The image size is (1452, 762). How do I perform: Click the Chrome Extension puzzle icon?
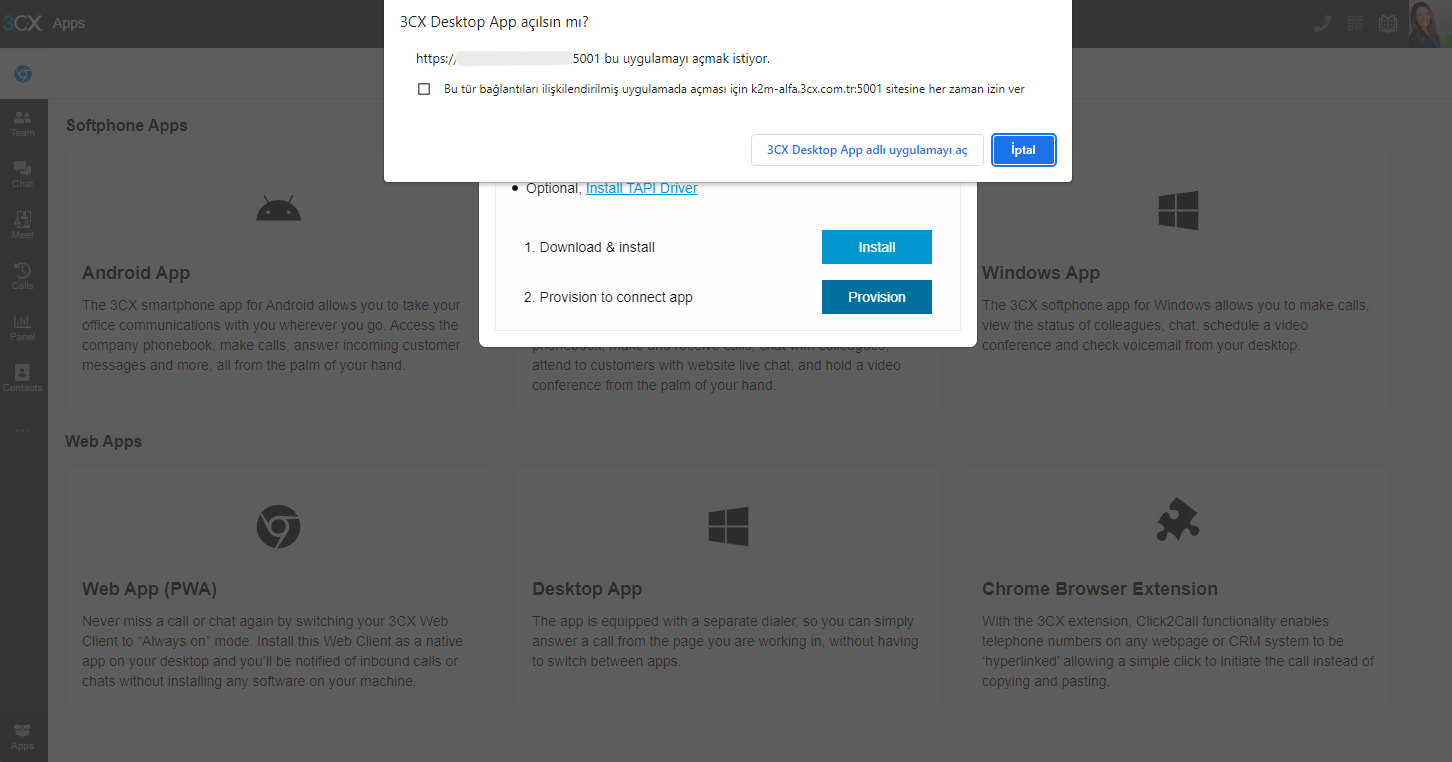(x=1178, y=520)
